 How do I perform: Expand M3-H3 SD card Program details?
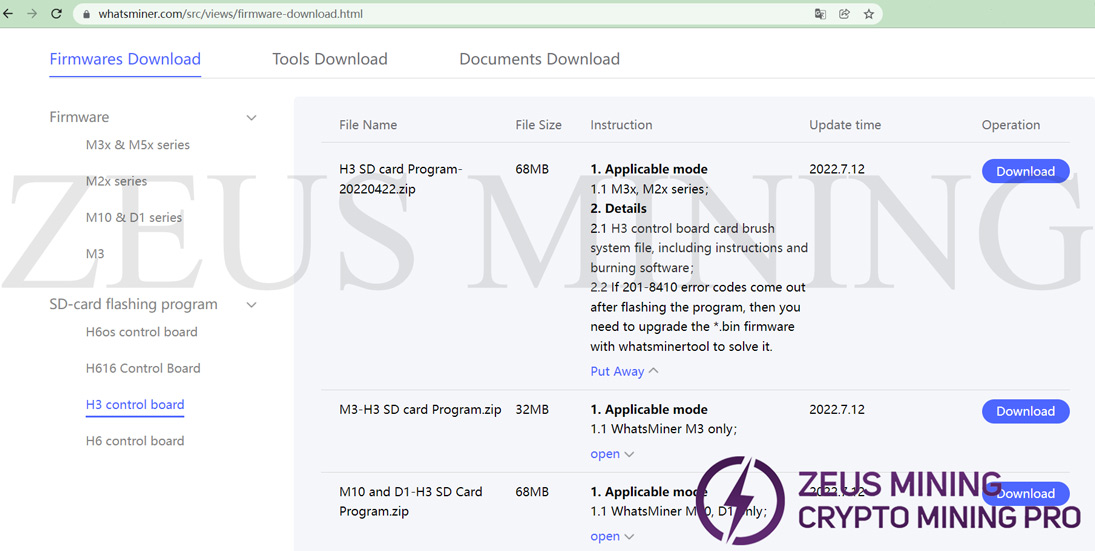tap(612, 454)
